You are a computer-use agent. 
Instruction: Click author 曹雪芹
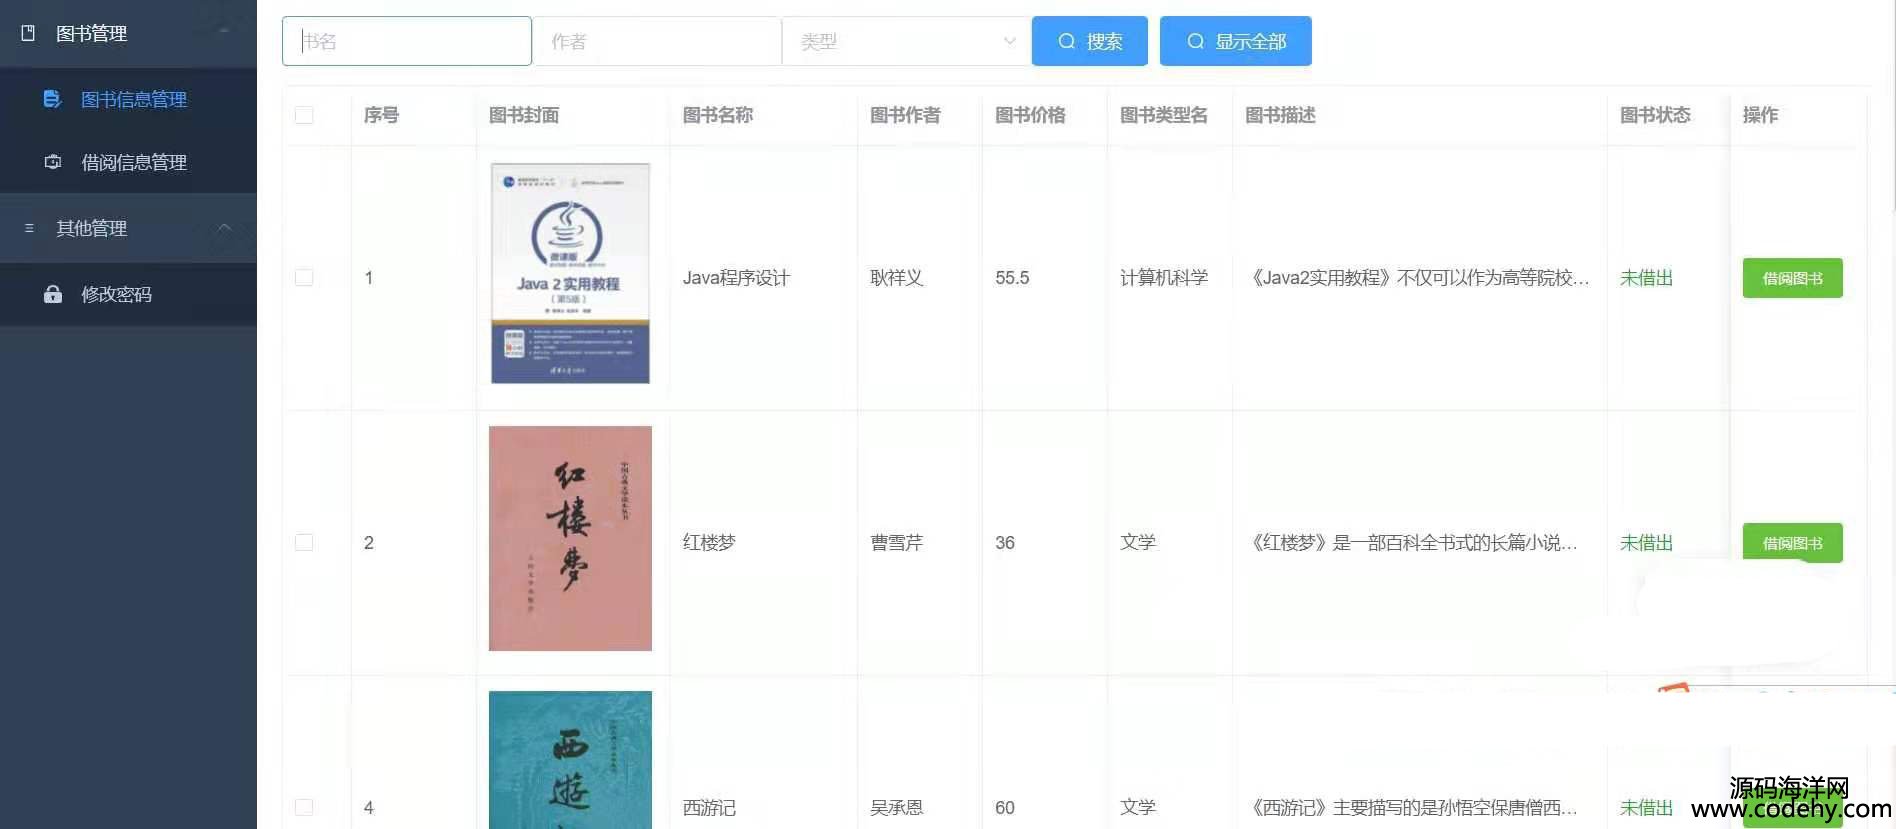pos(896,542)
